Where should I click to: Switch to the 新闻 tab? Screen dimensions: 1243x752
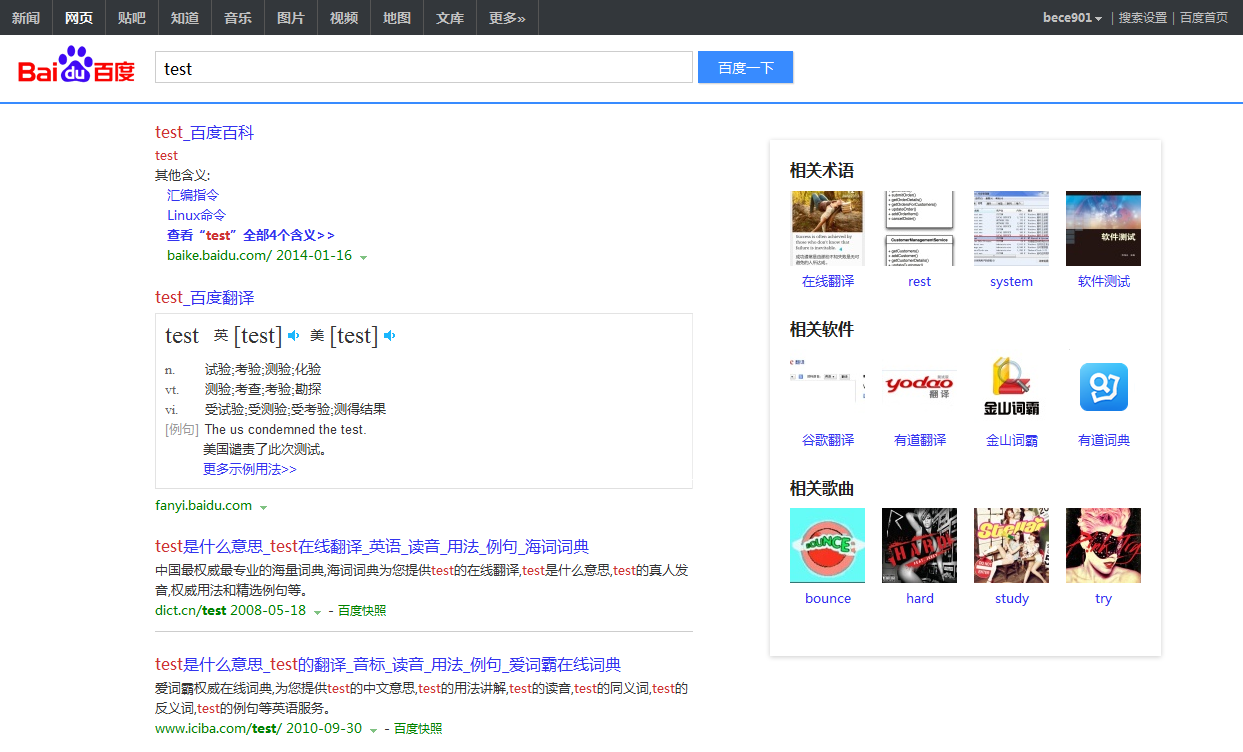click(x=26, y=17)
